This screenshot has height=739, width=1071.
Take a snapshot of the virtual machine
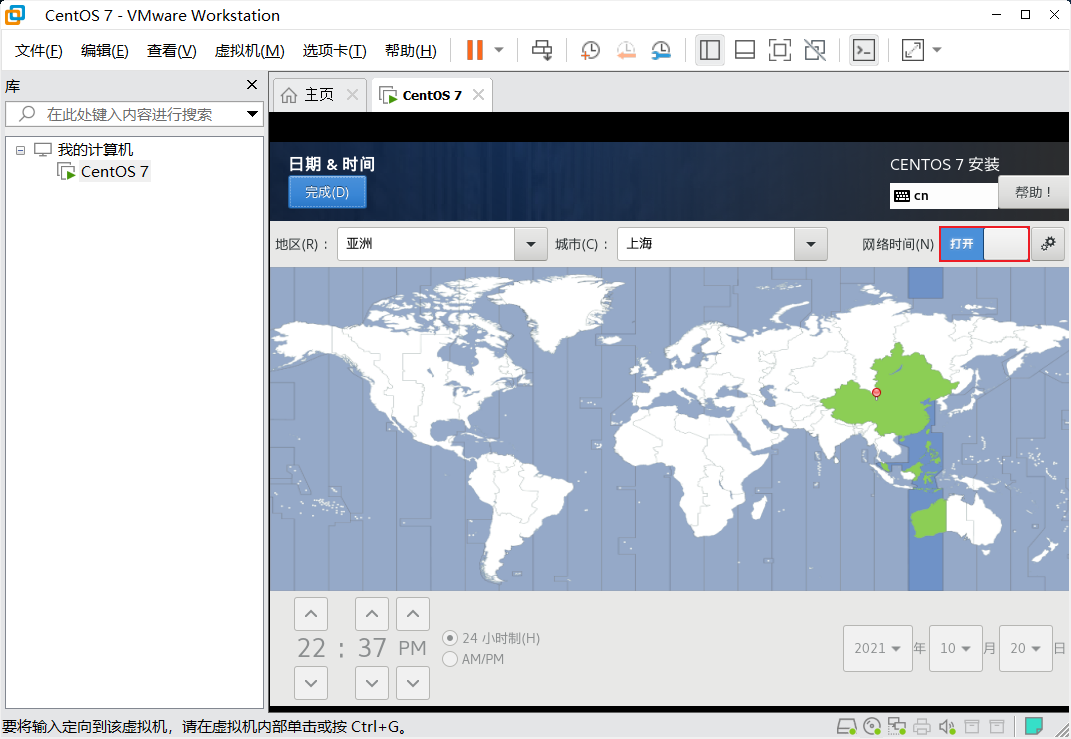[590, 50]
